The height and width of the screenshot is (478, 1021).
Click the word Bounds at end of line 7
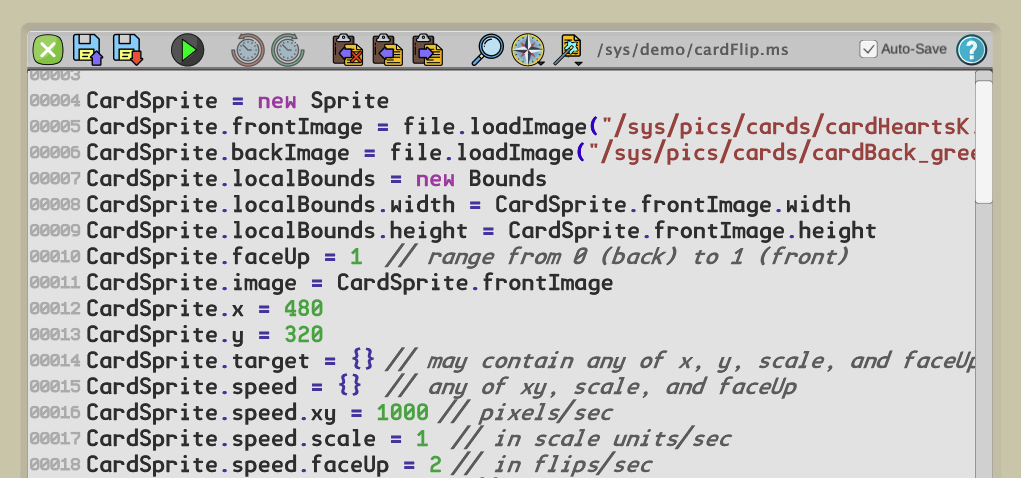(x=507, y=178)
